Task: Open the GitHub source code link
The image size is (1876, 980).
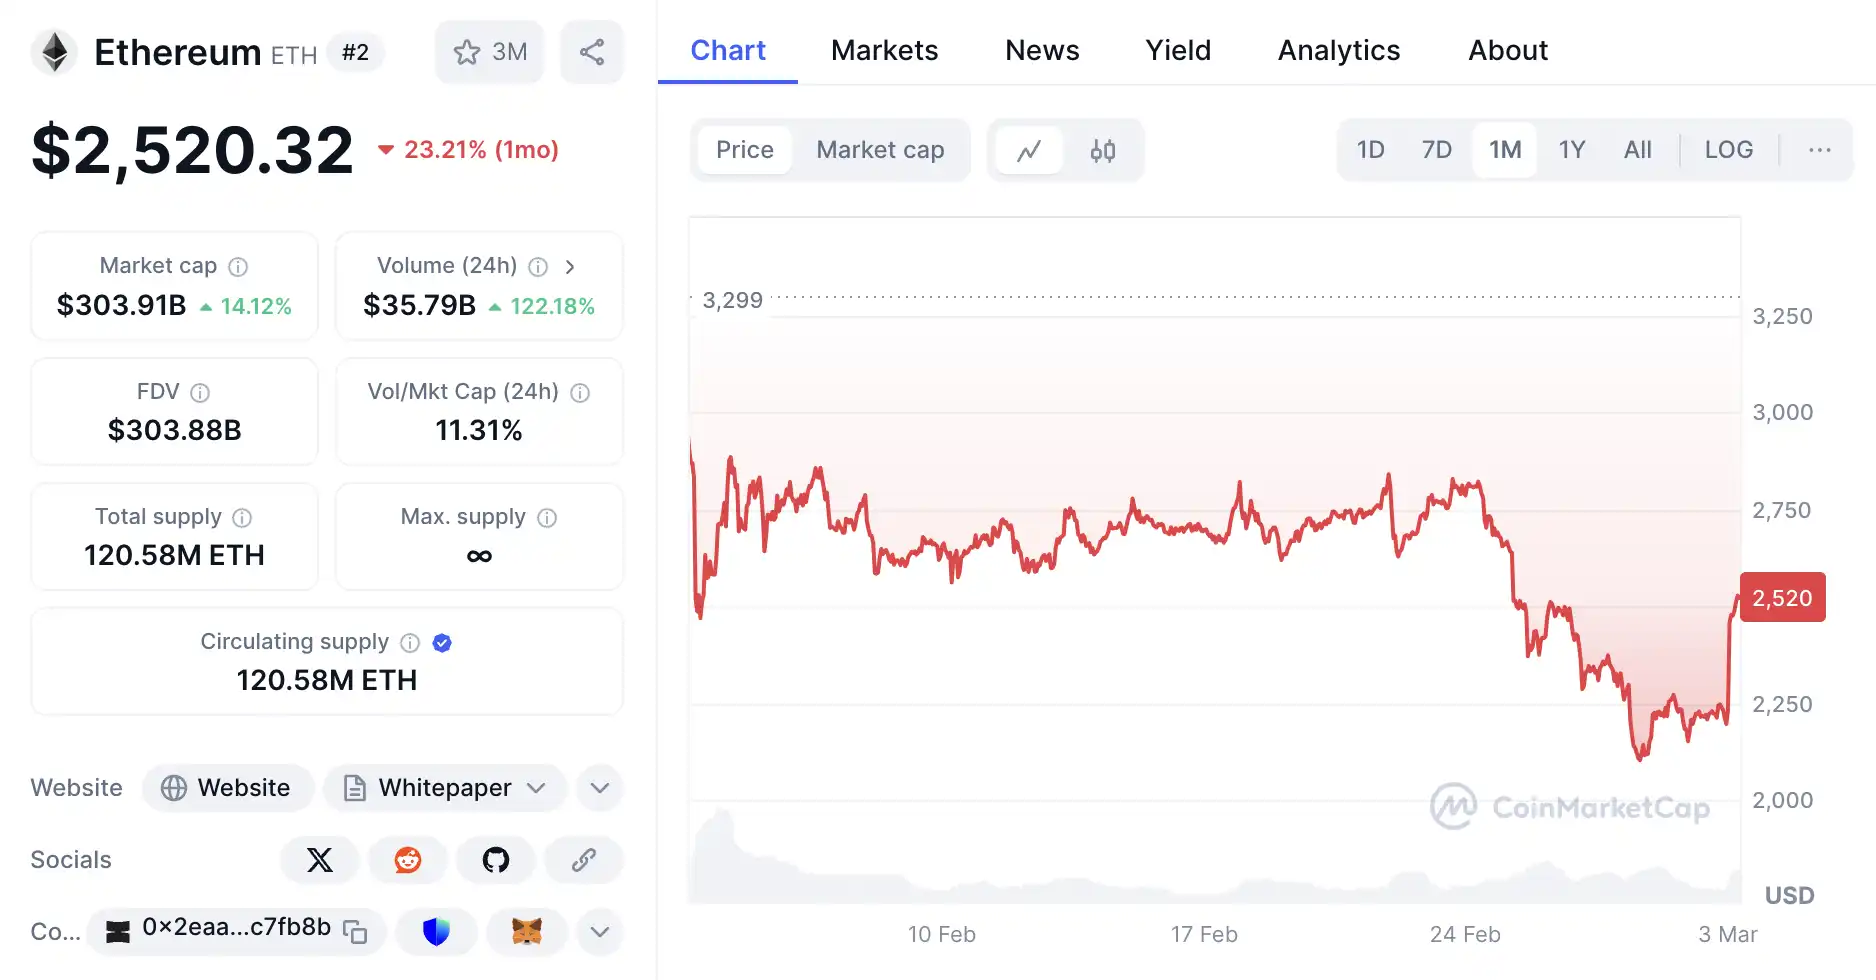Action: point(496,860)
